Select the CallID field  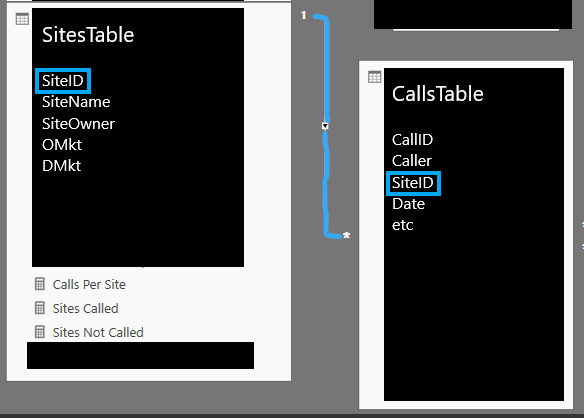412,140
